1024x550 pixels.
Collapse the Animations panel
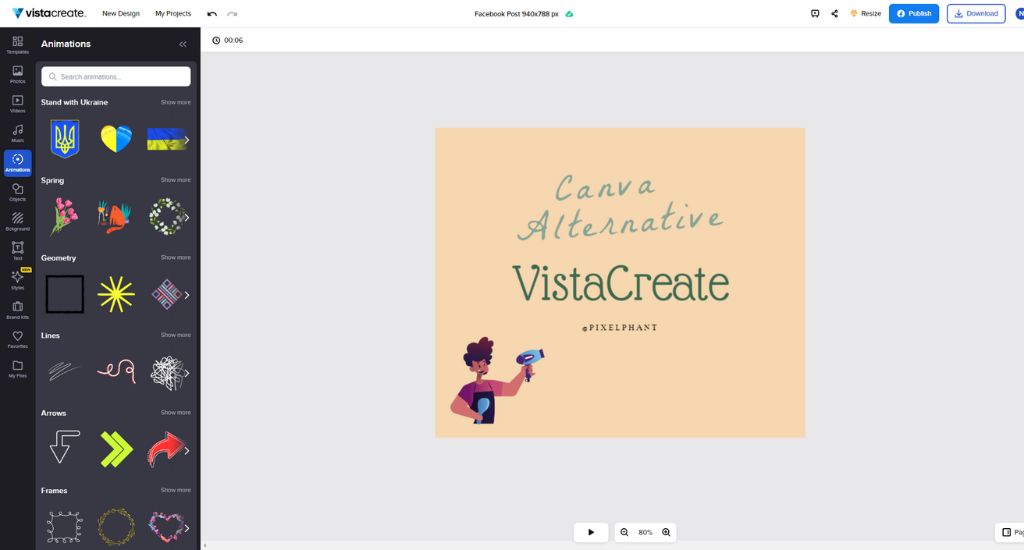183,44
